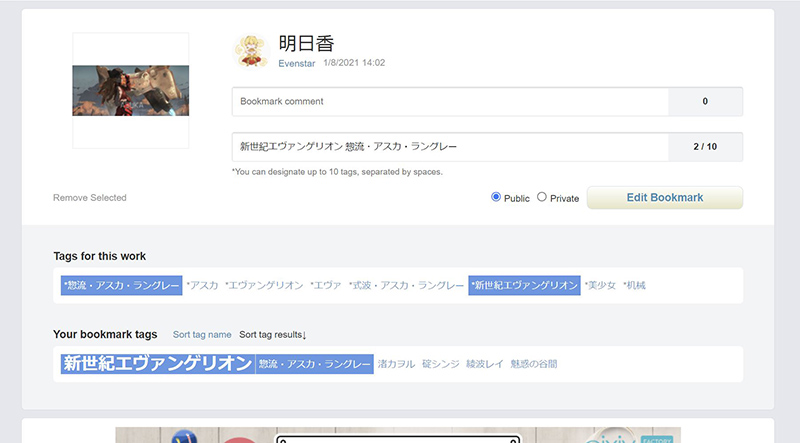Add the work tag 机械

634,285
